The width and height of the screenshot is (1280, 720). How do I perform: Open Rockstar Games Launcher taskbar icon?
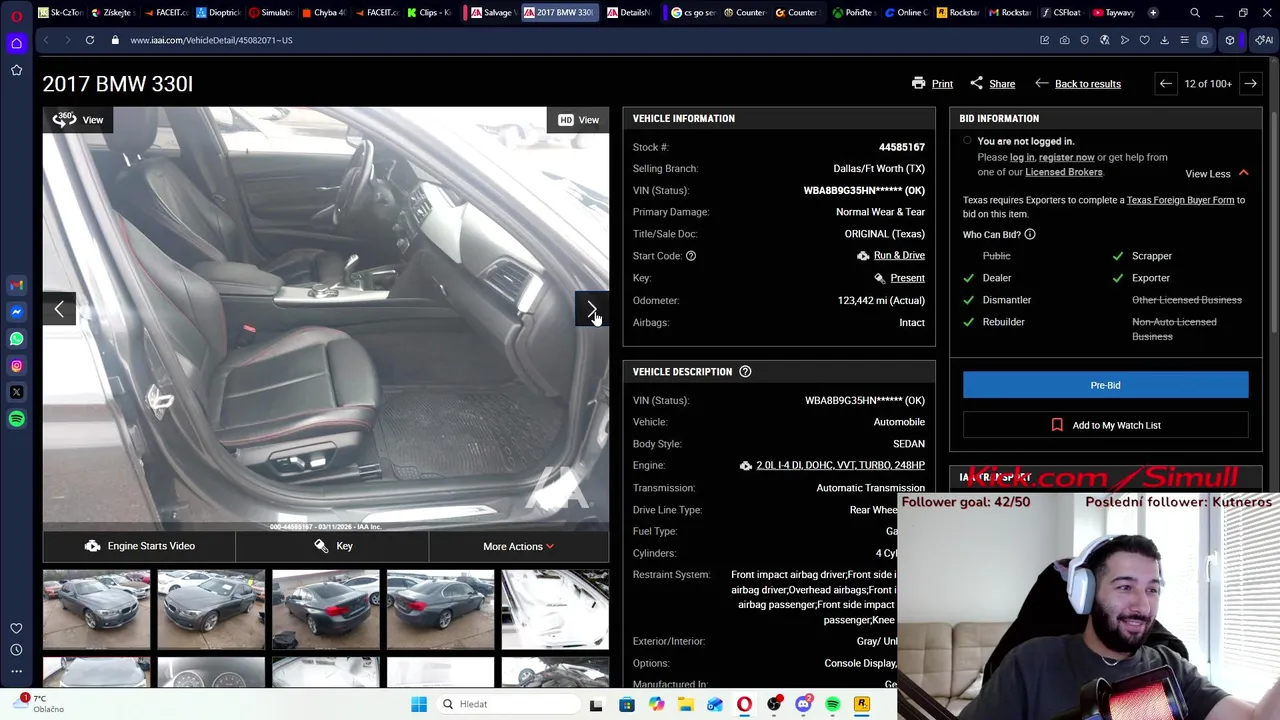pos(861,704)
